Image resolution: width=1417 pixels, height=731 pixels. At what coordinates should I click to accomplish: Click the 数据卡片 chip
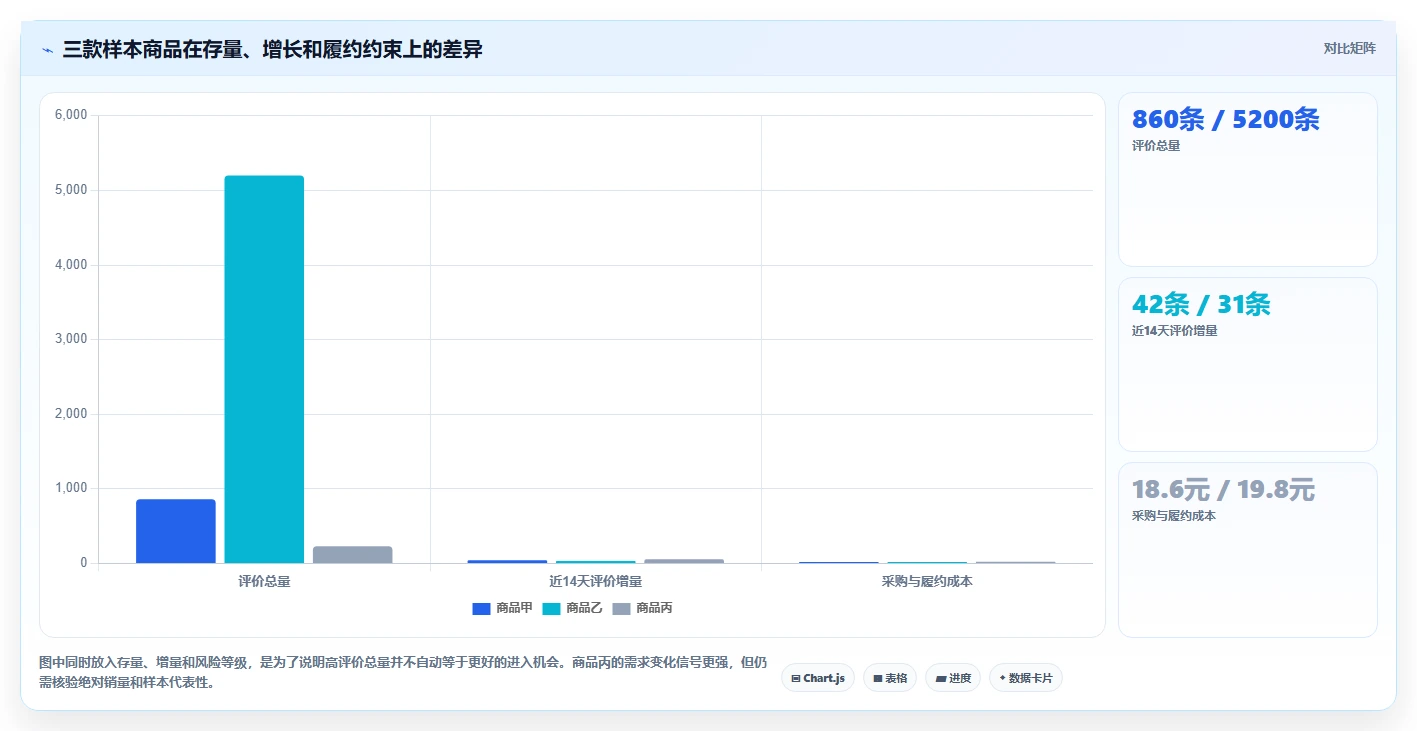(1026, 678)
